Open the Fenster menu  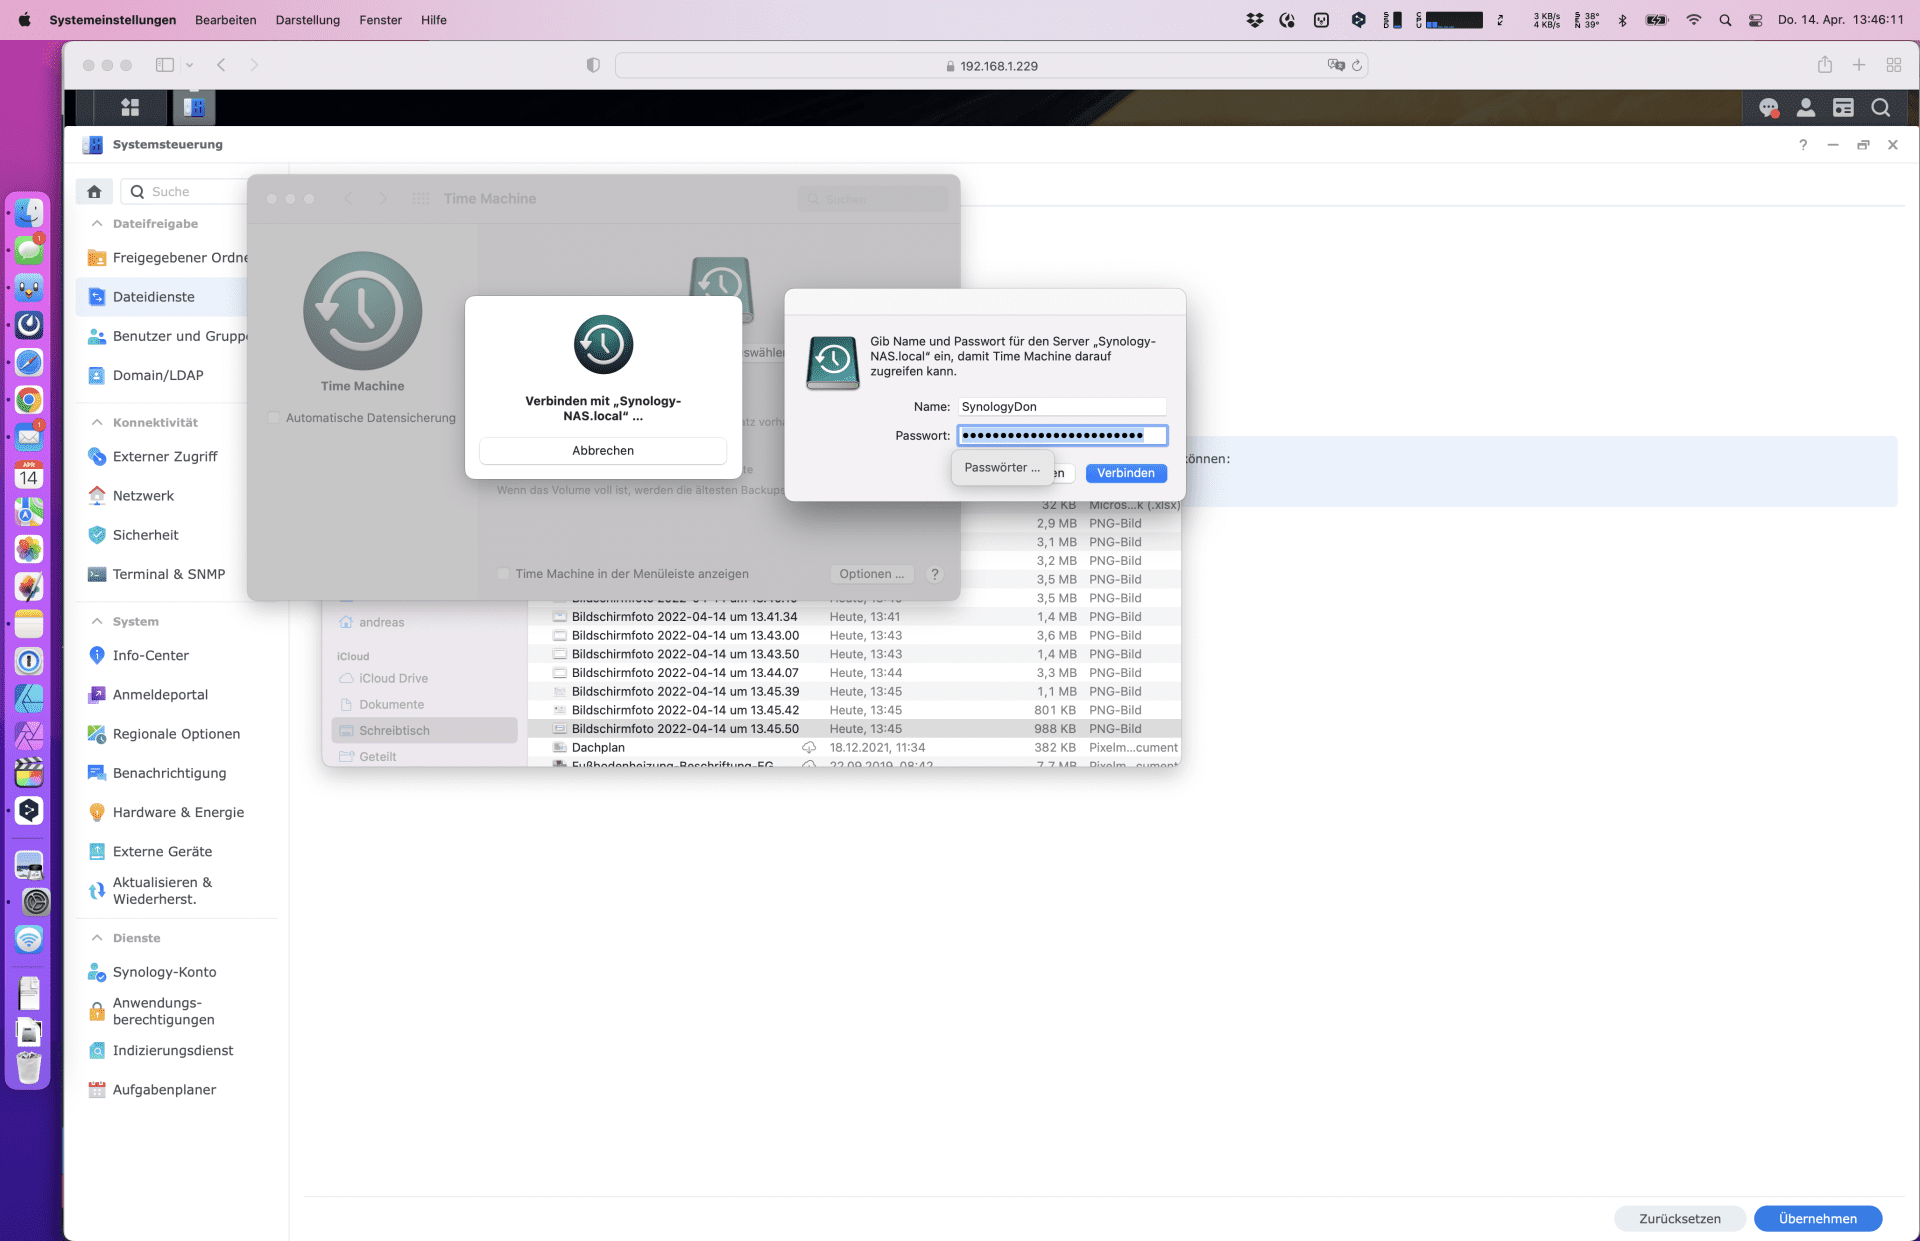pos(381,20)
